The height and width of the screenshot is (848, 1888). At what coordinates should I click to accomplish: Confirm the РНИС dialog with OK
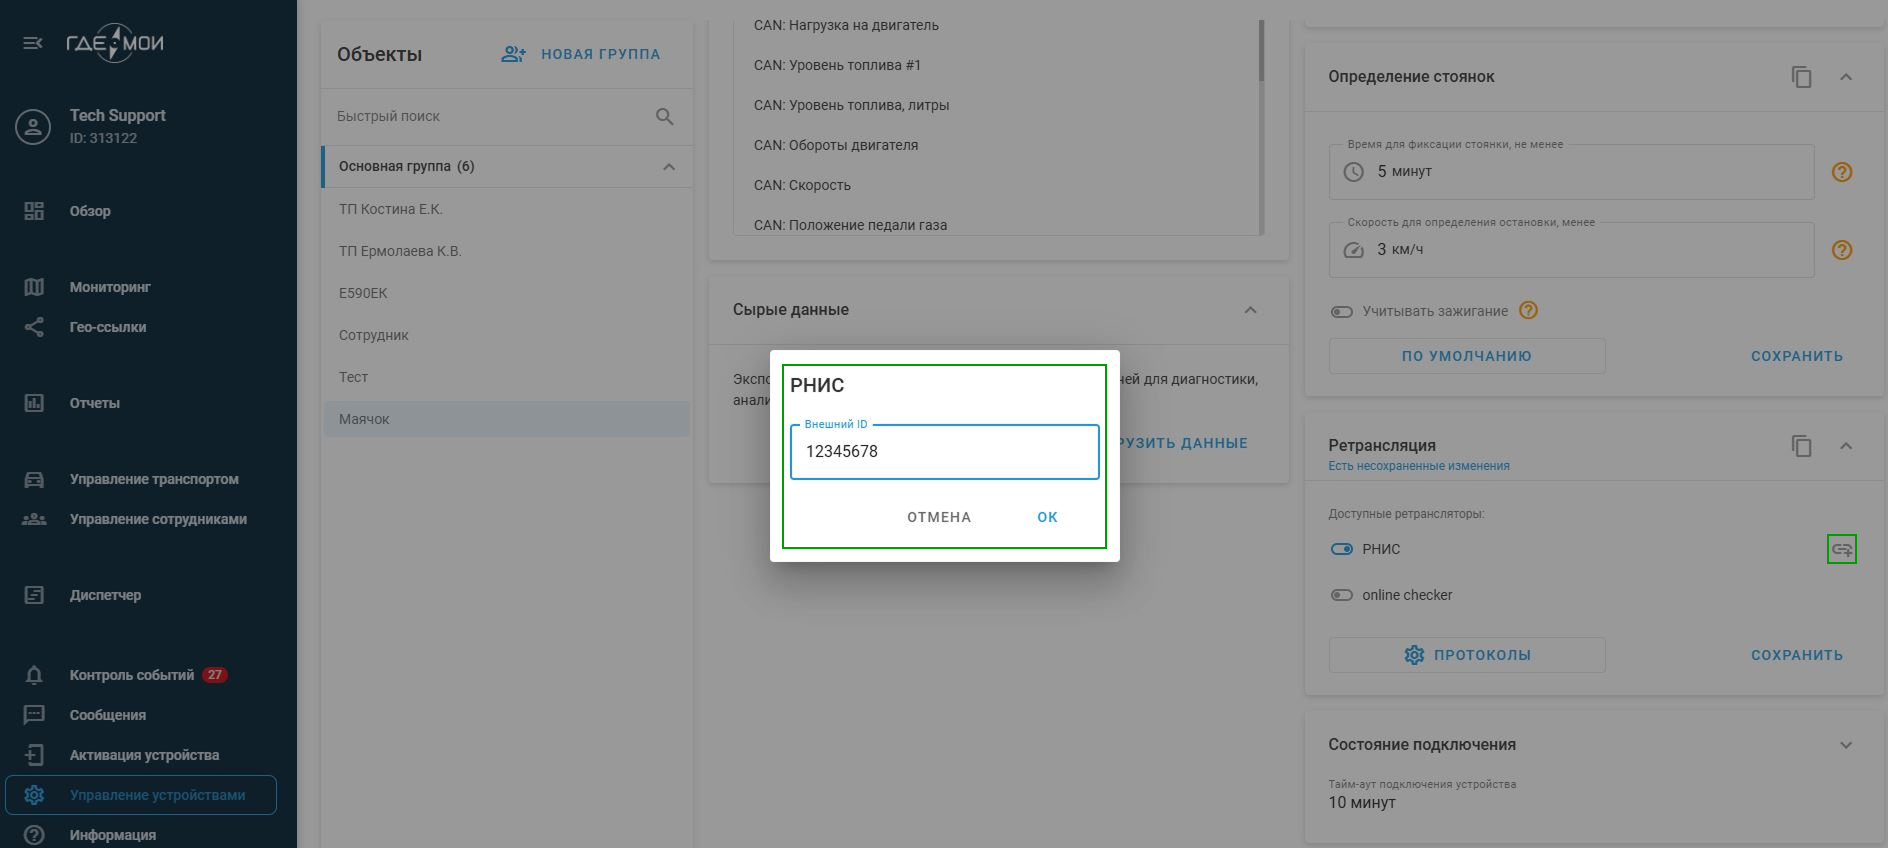1047,517
